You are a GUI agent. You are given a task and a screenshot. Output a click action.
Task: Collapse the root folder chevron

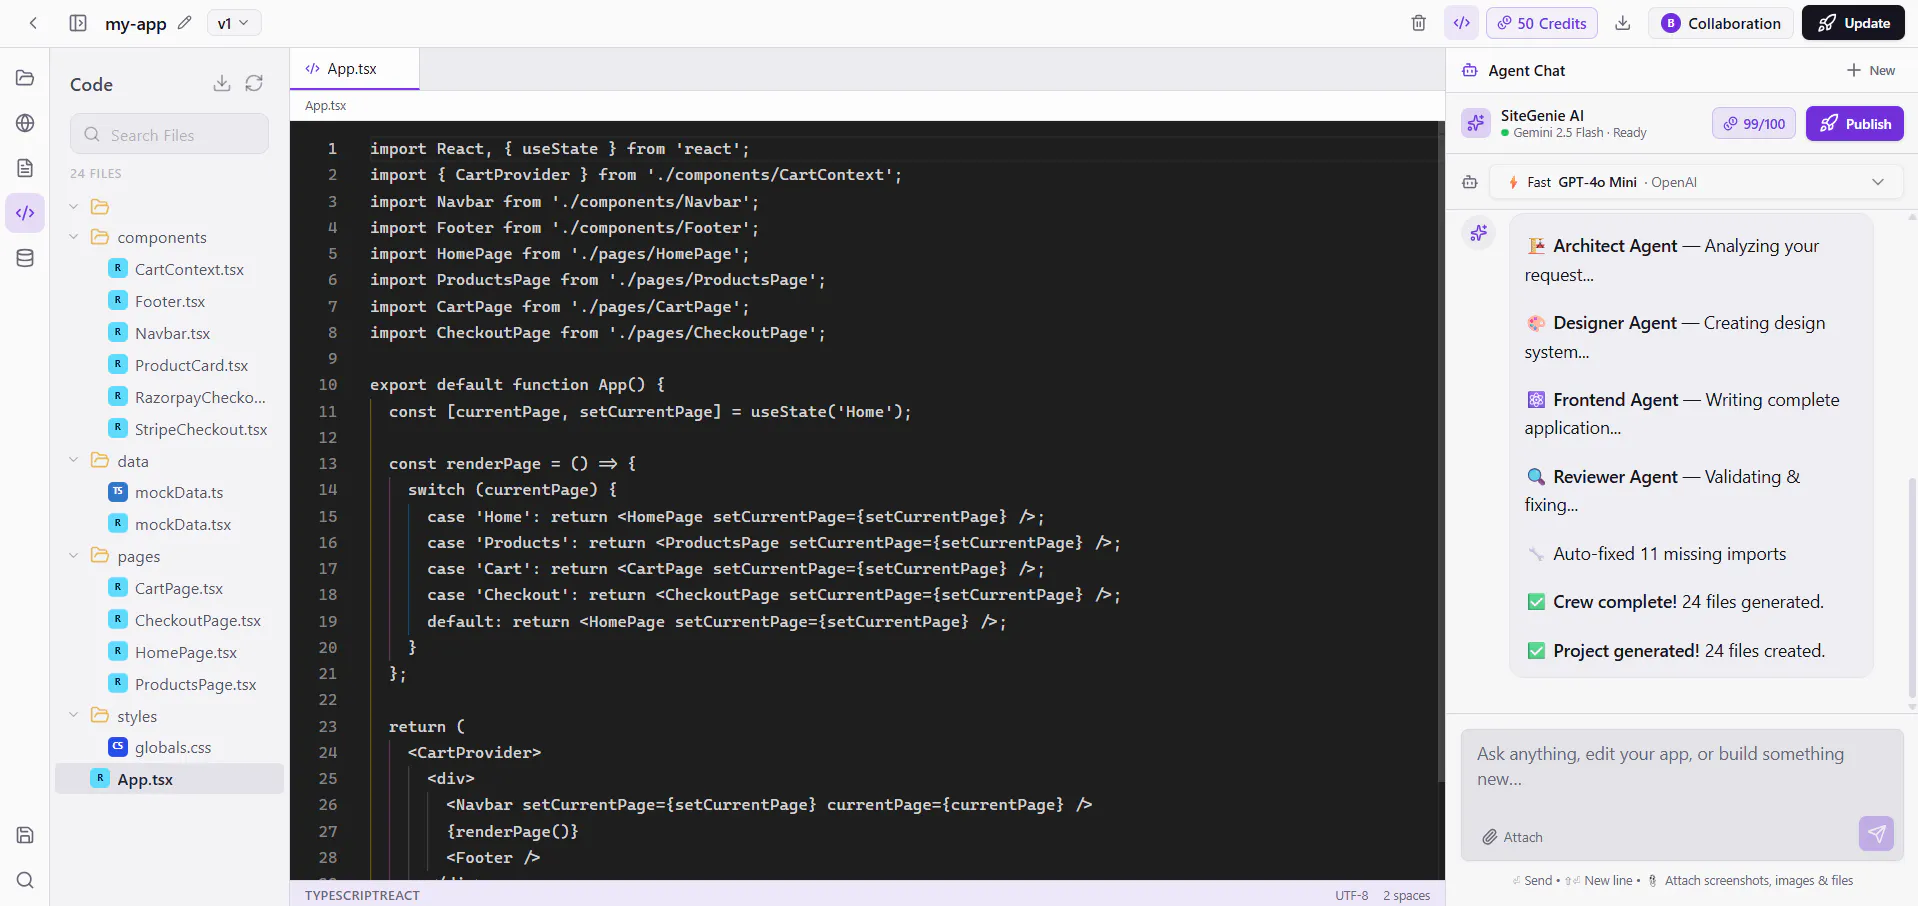[x=73, y=207]
